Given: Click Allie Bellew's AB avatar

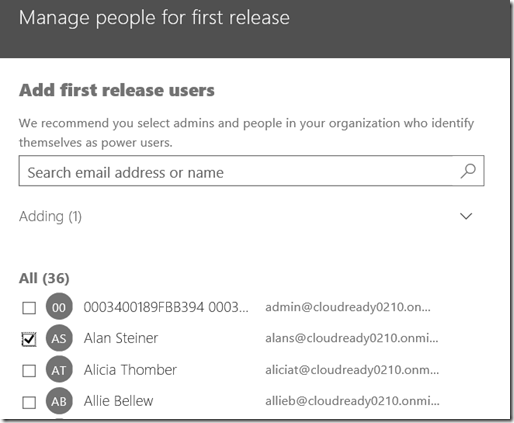Looking at the screenshot, I should [x=59, y=401].
